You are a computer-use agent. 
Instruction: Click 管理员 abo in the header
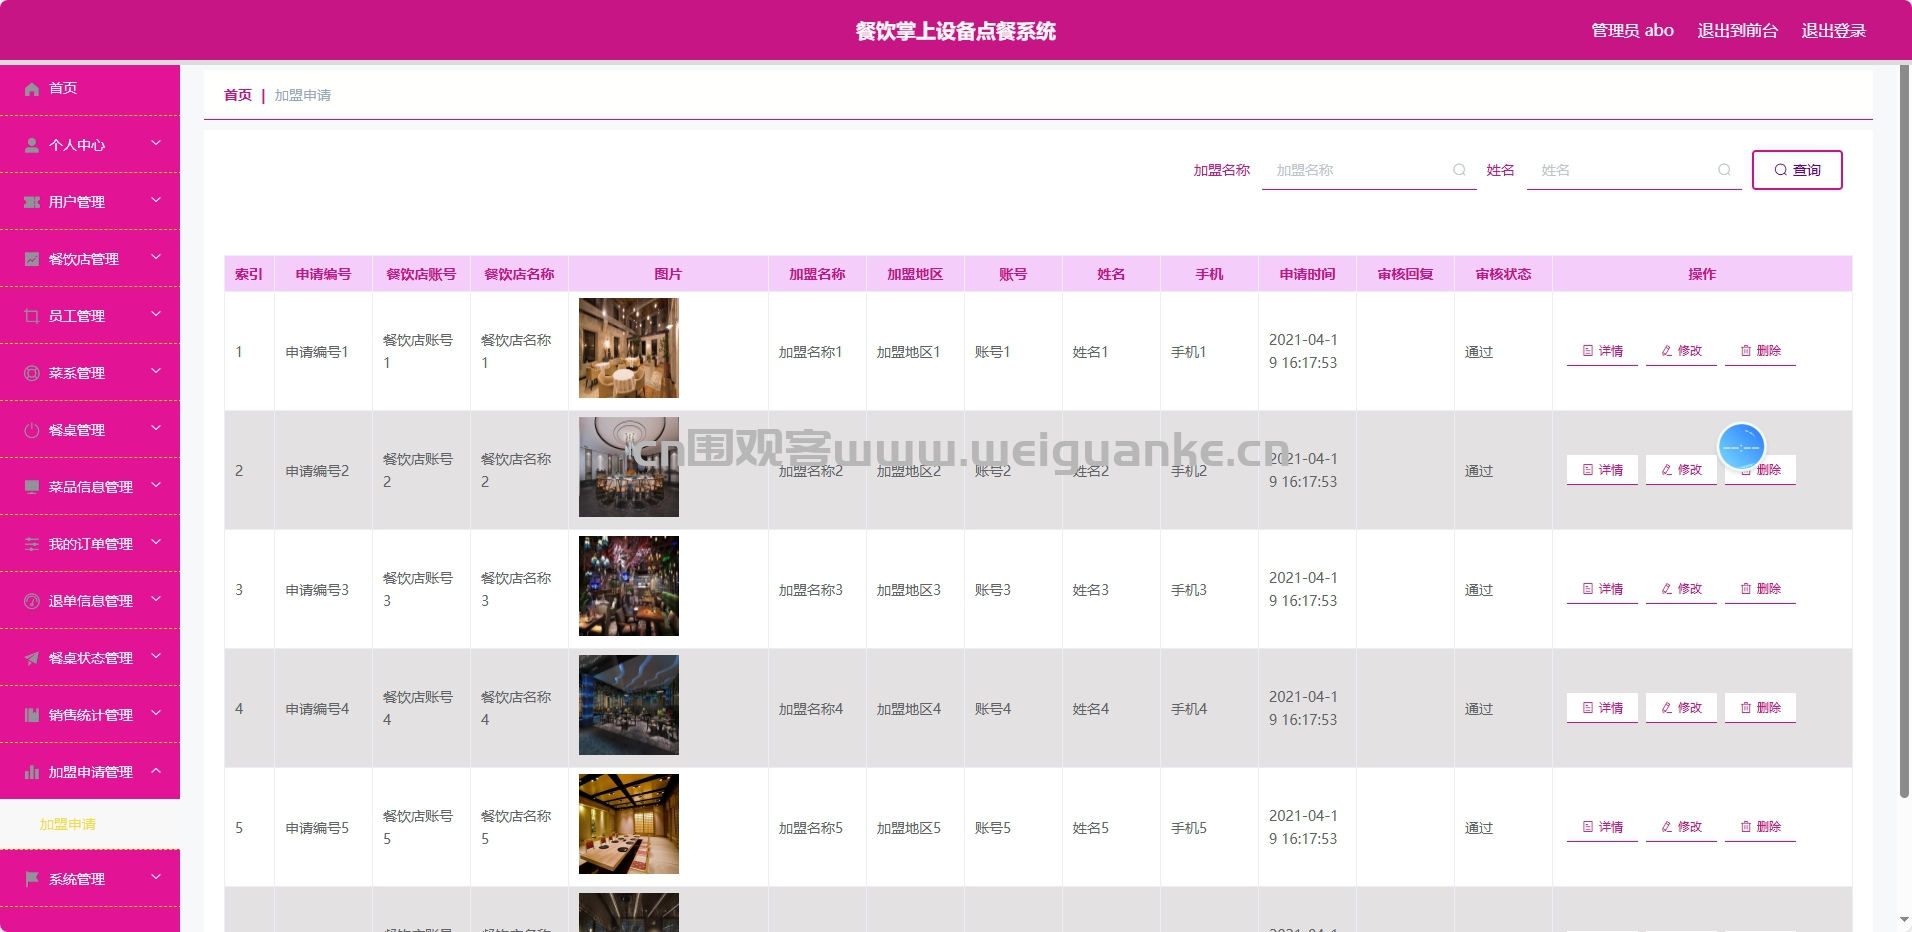click(1632, 30)
